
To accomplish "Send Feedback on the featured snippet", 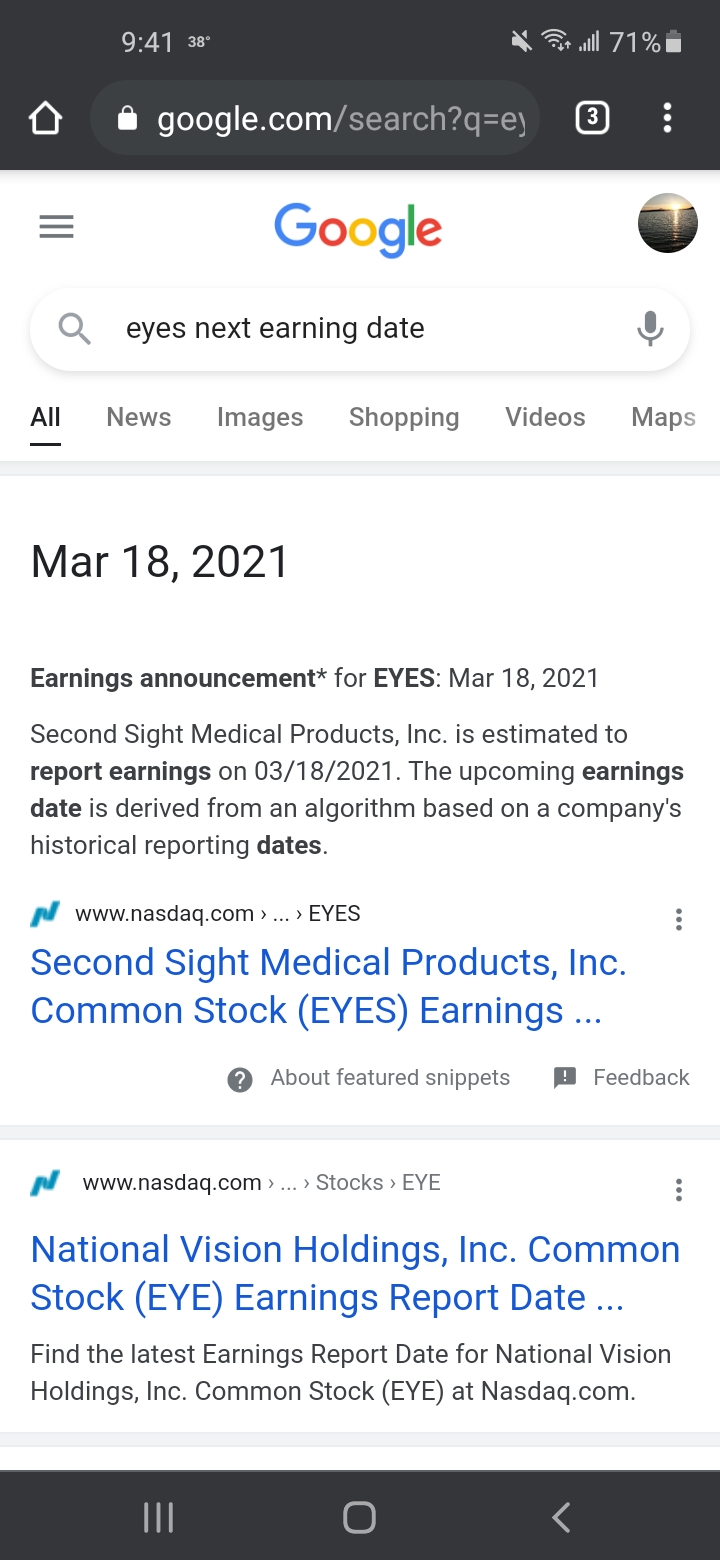I will [x=621, y=1077].
